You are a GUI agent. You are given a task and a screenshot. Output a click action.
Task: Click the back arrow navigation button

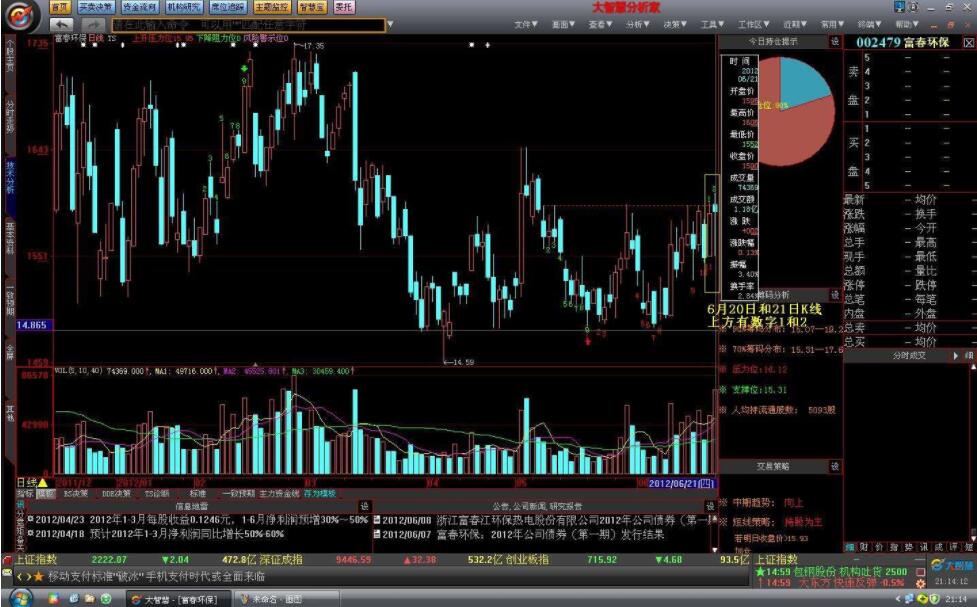tap(61, 24)
